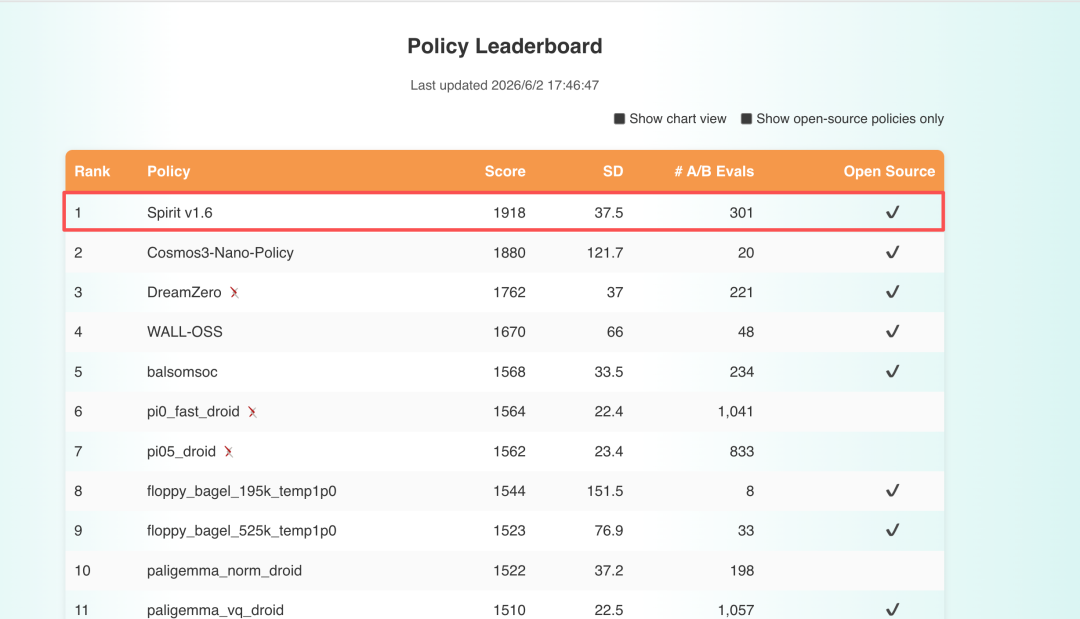The height and width of the screenshot is (619, 1080).
Task: Click the open source checkmark for balsomsoc
Action: (x=893, y=371)
